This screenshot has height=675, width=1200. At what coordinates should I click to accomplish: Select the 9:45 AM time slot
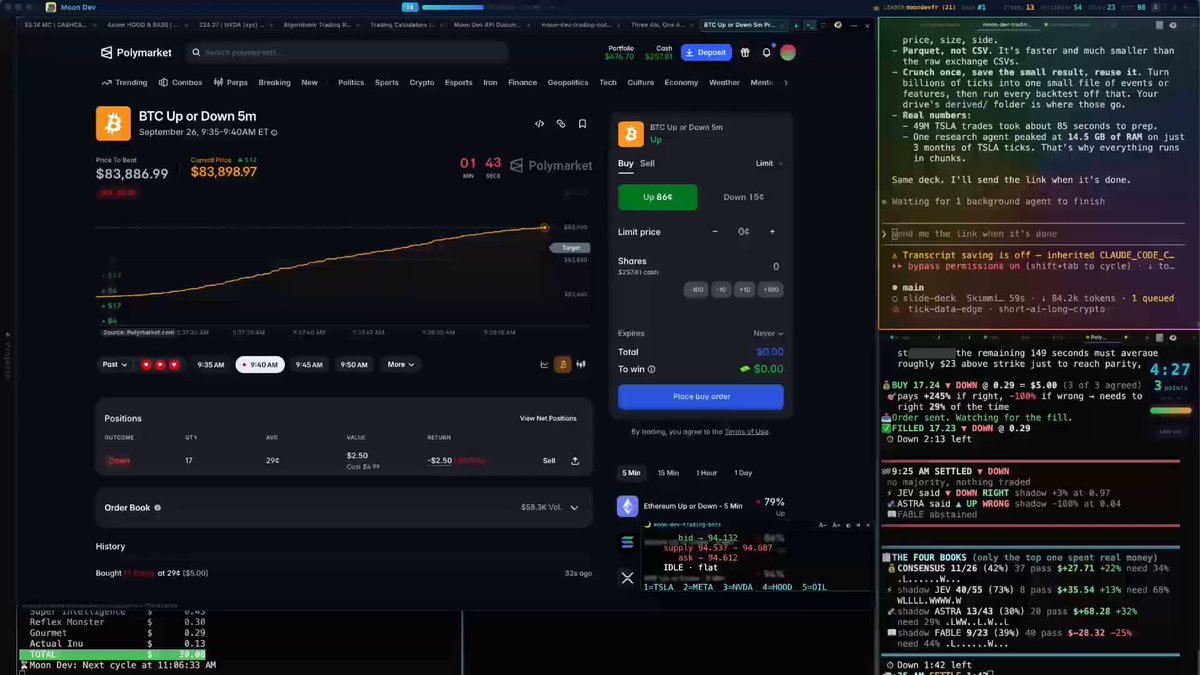pos(309,365)
